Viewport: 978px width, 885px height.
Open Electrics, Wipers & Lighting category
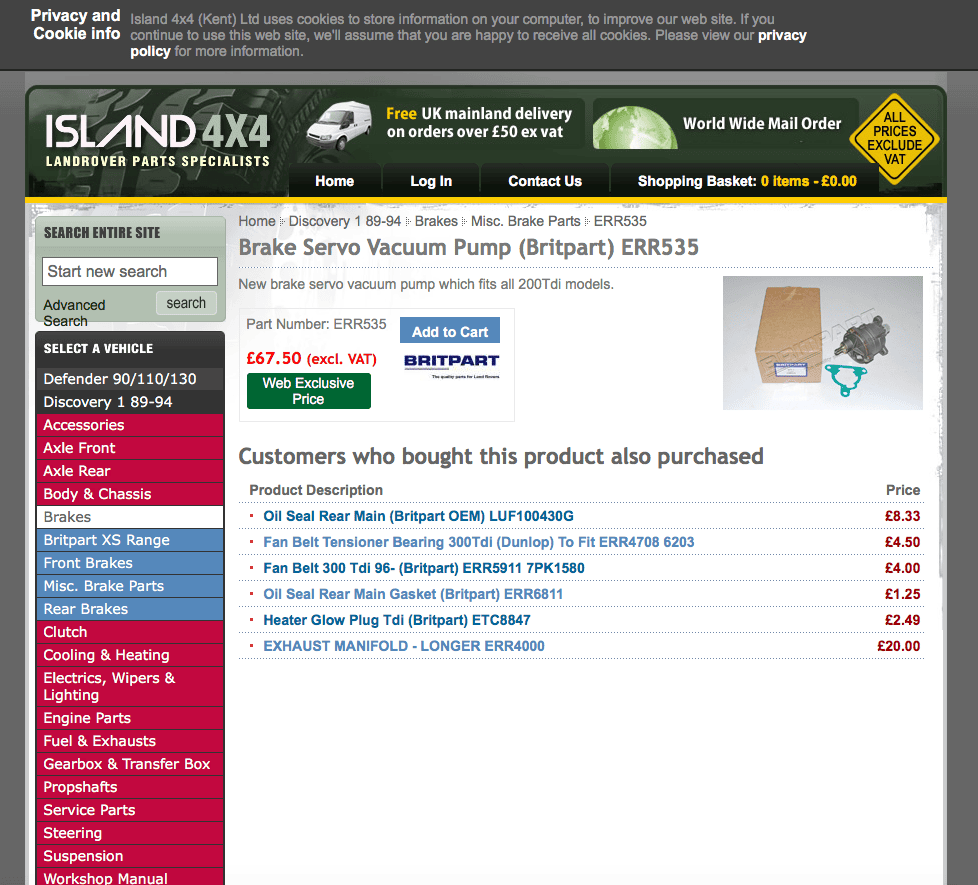click(x=130, y=687)
